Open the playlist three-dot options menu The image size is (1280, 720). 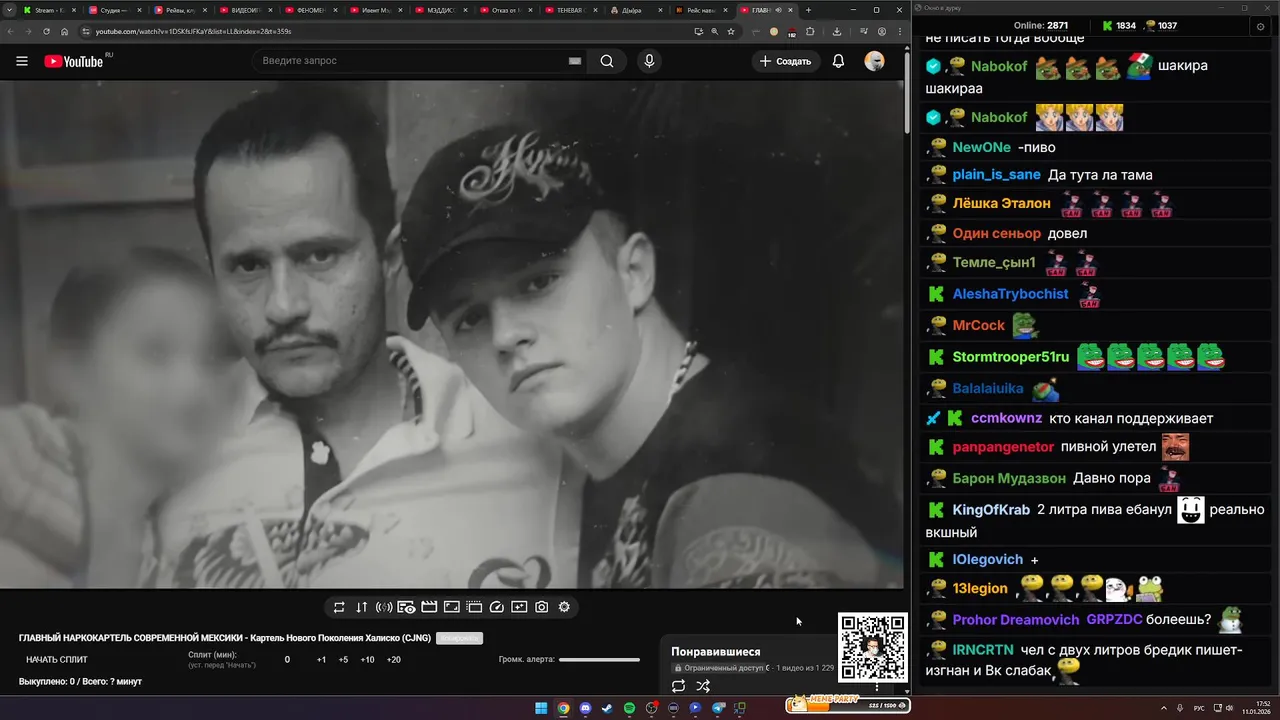coord(877,687)
